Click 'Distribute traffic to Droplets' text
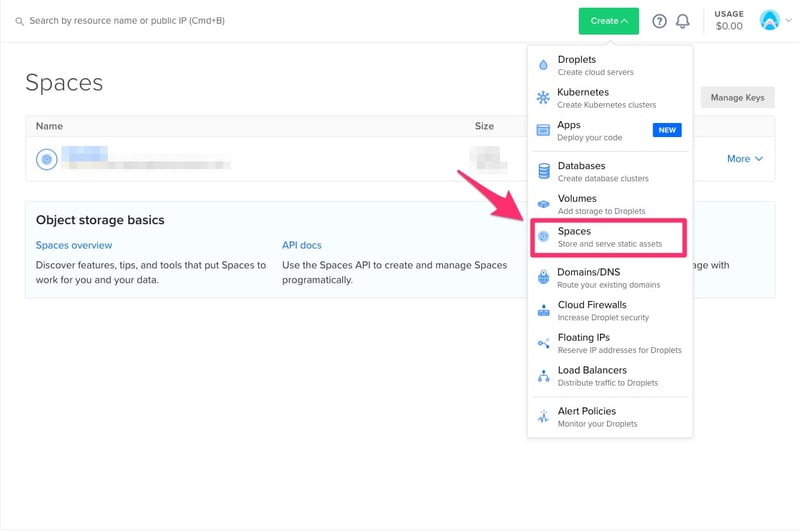Screen dimensions: 800x531 point(608,383)
